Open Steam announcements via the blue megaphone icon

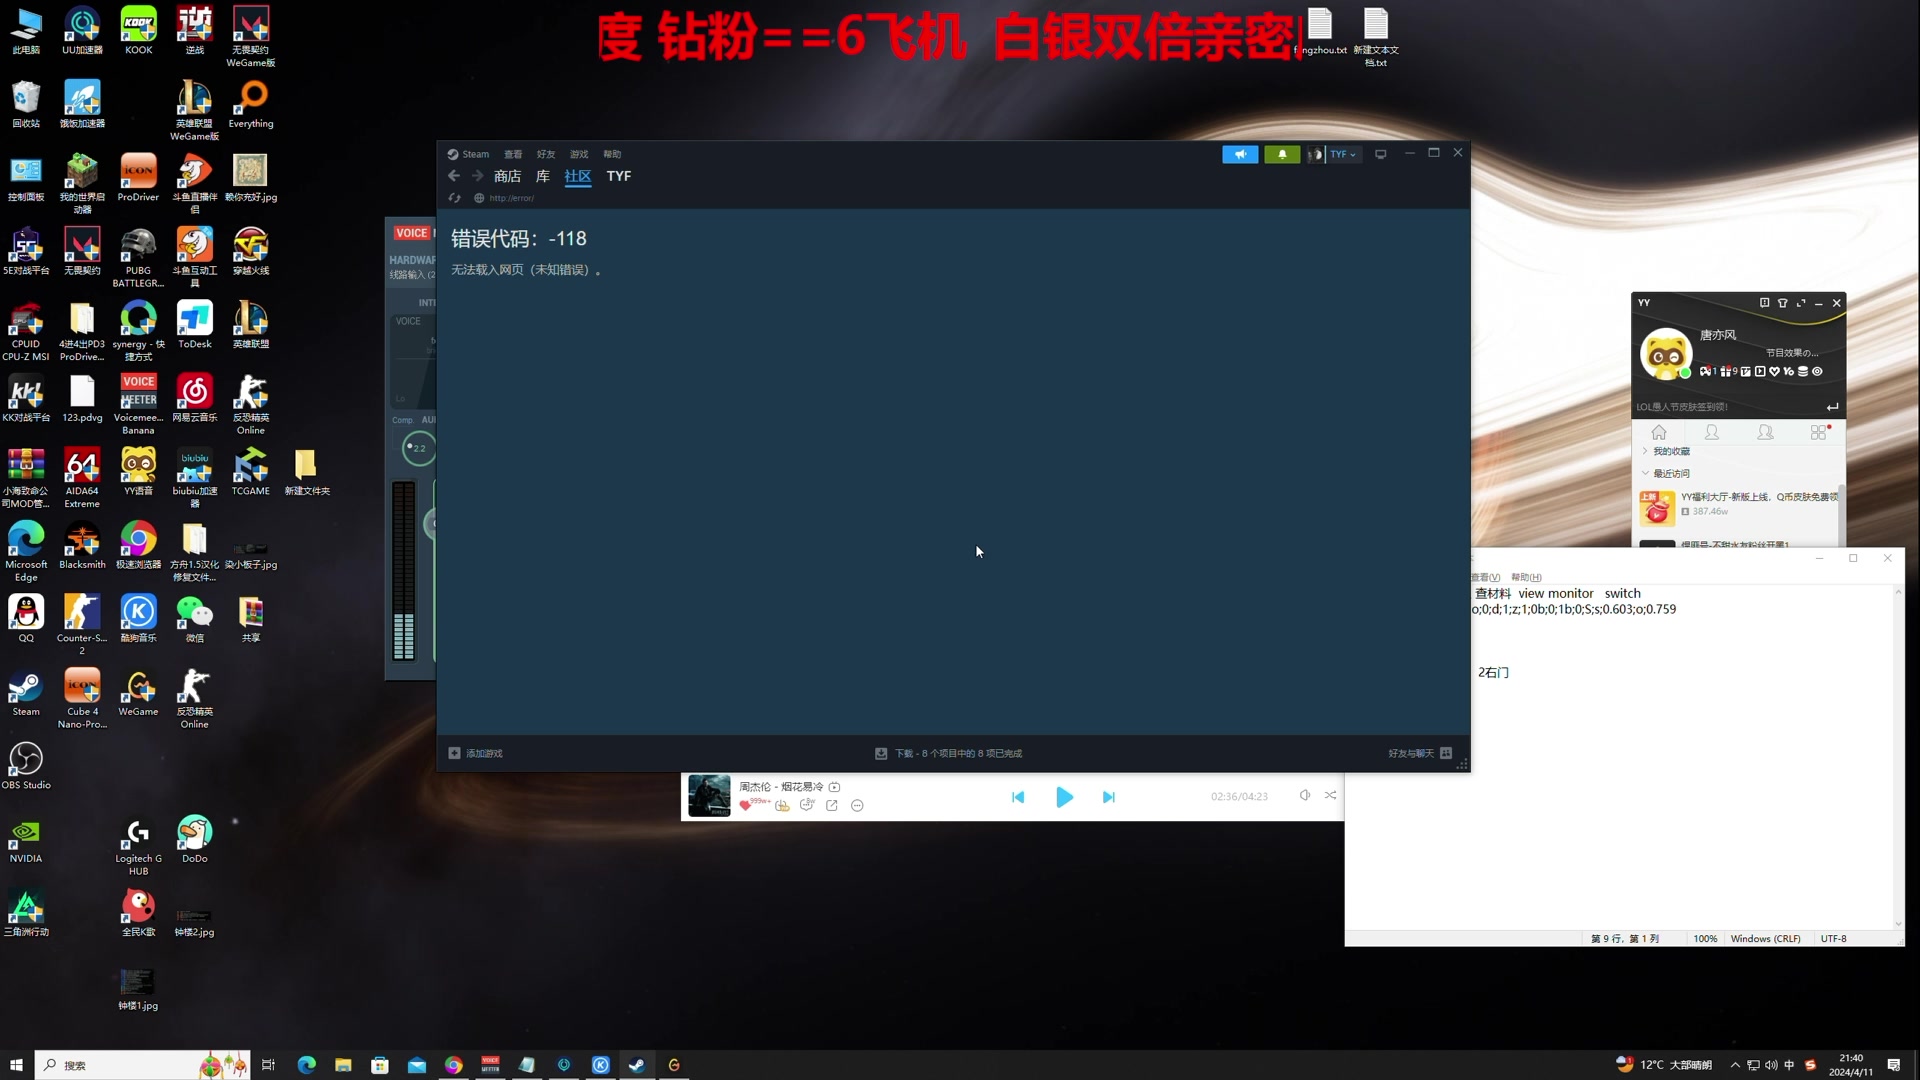[x=1240, y=154]
